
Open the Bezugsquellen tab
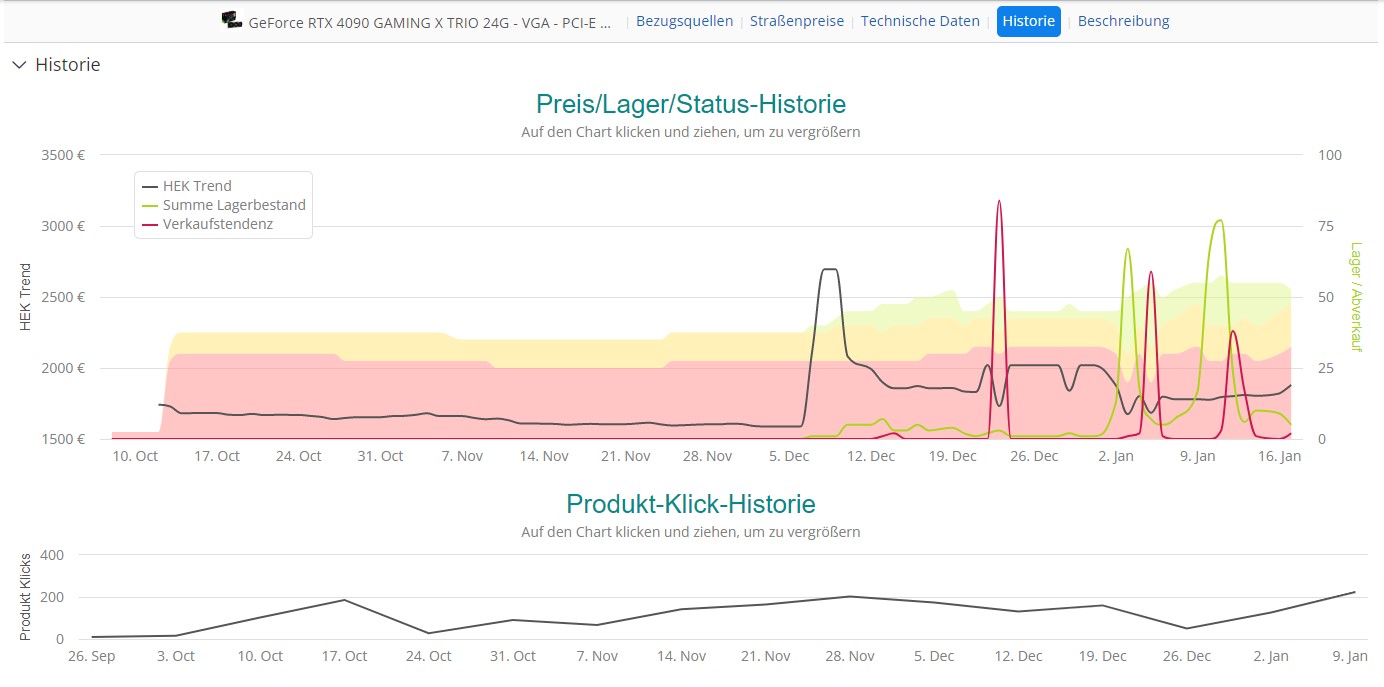point(684,21)
